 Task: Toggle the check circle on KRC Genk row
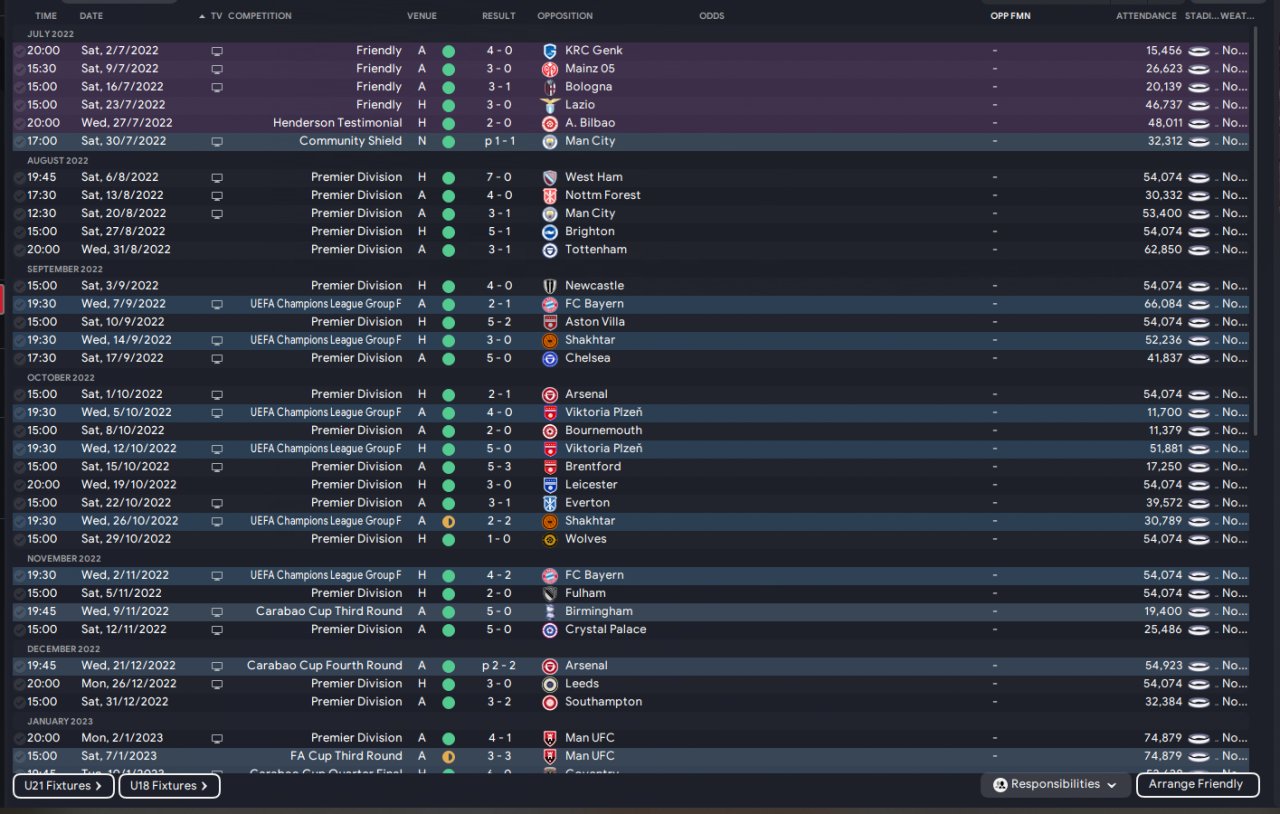coord(19,51)
